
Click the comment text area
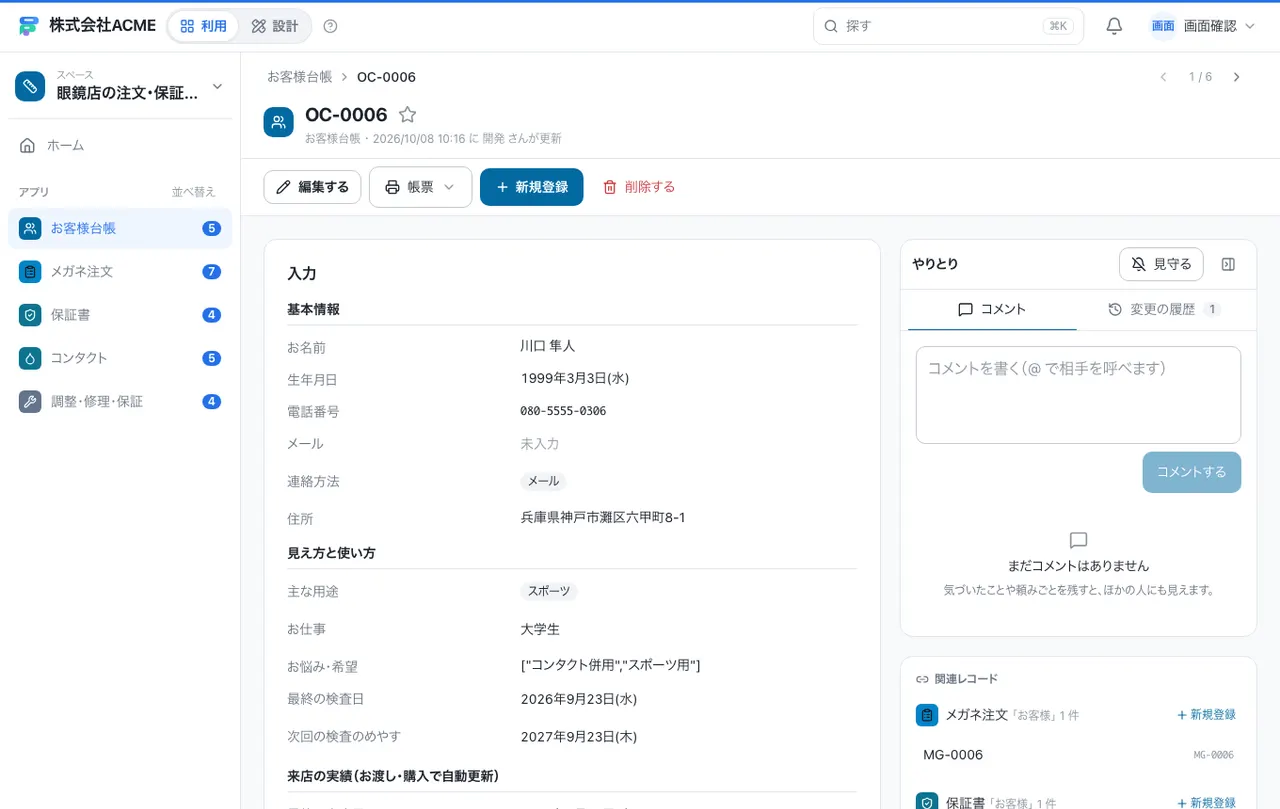1078,395
